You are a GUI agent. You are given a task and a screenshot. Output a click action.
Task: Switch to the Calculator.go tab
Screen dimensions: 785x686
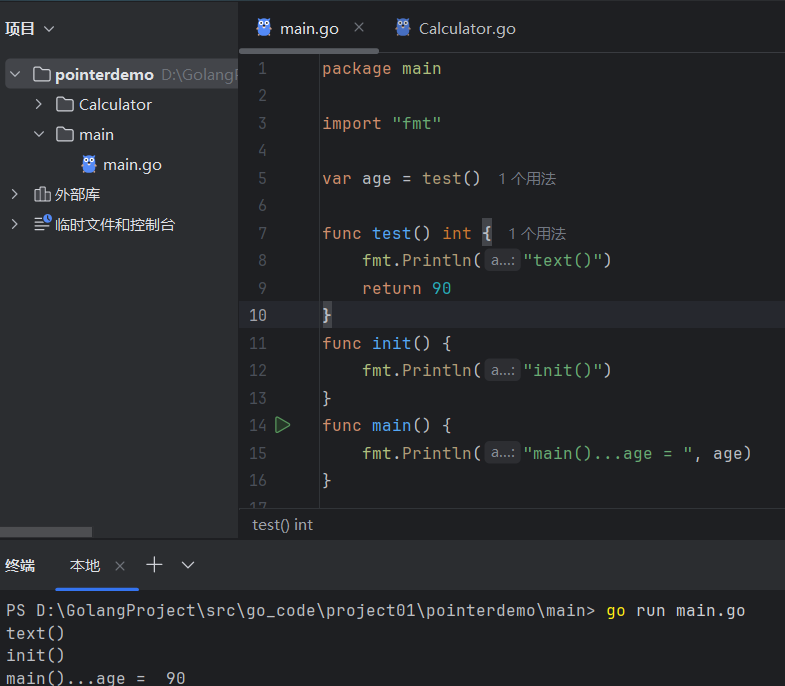[x=466, y=28]
